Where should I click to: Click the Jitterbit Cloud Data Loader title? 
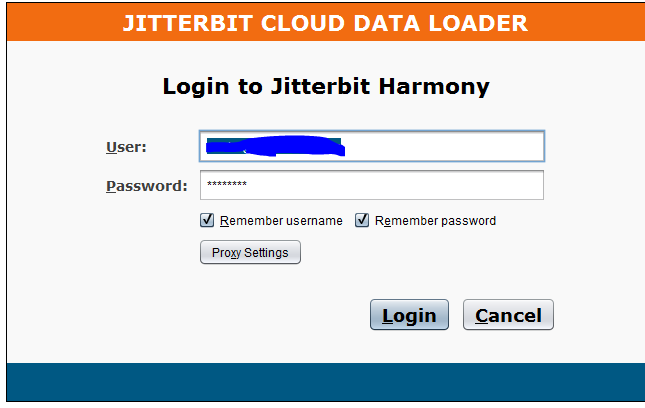[x=325, y=23]
